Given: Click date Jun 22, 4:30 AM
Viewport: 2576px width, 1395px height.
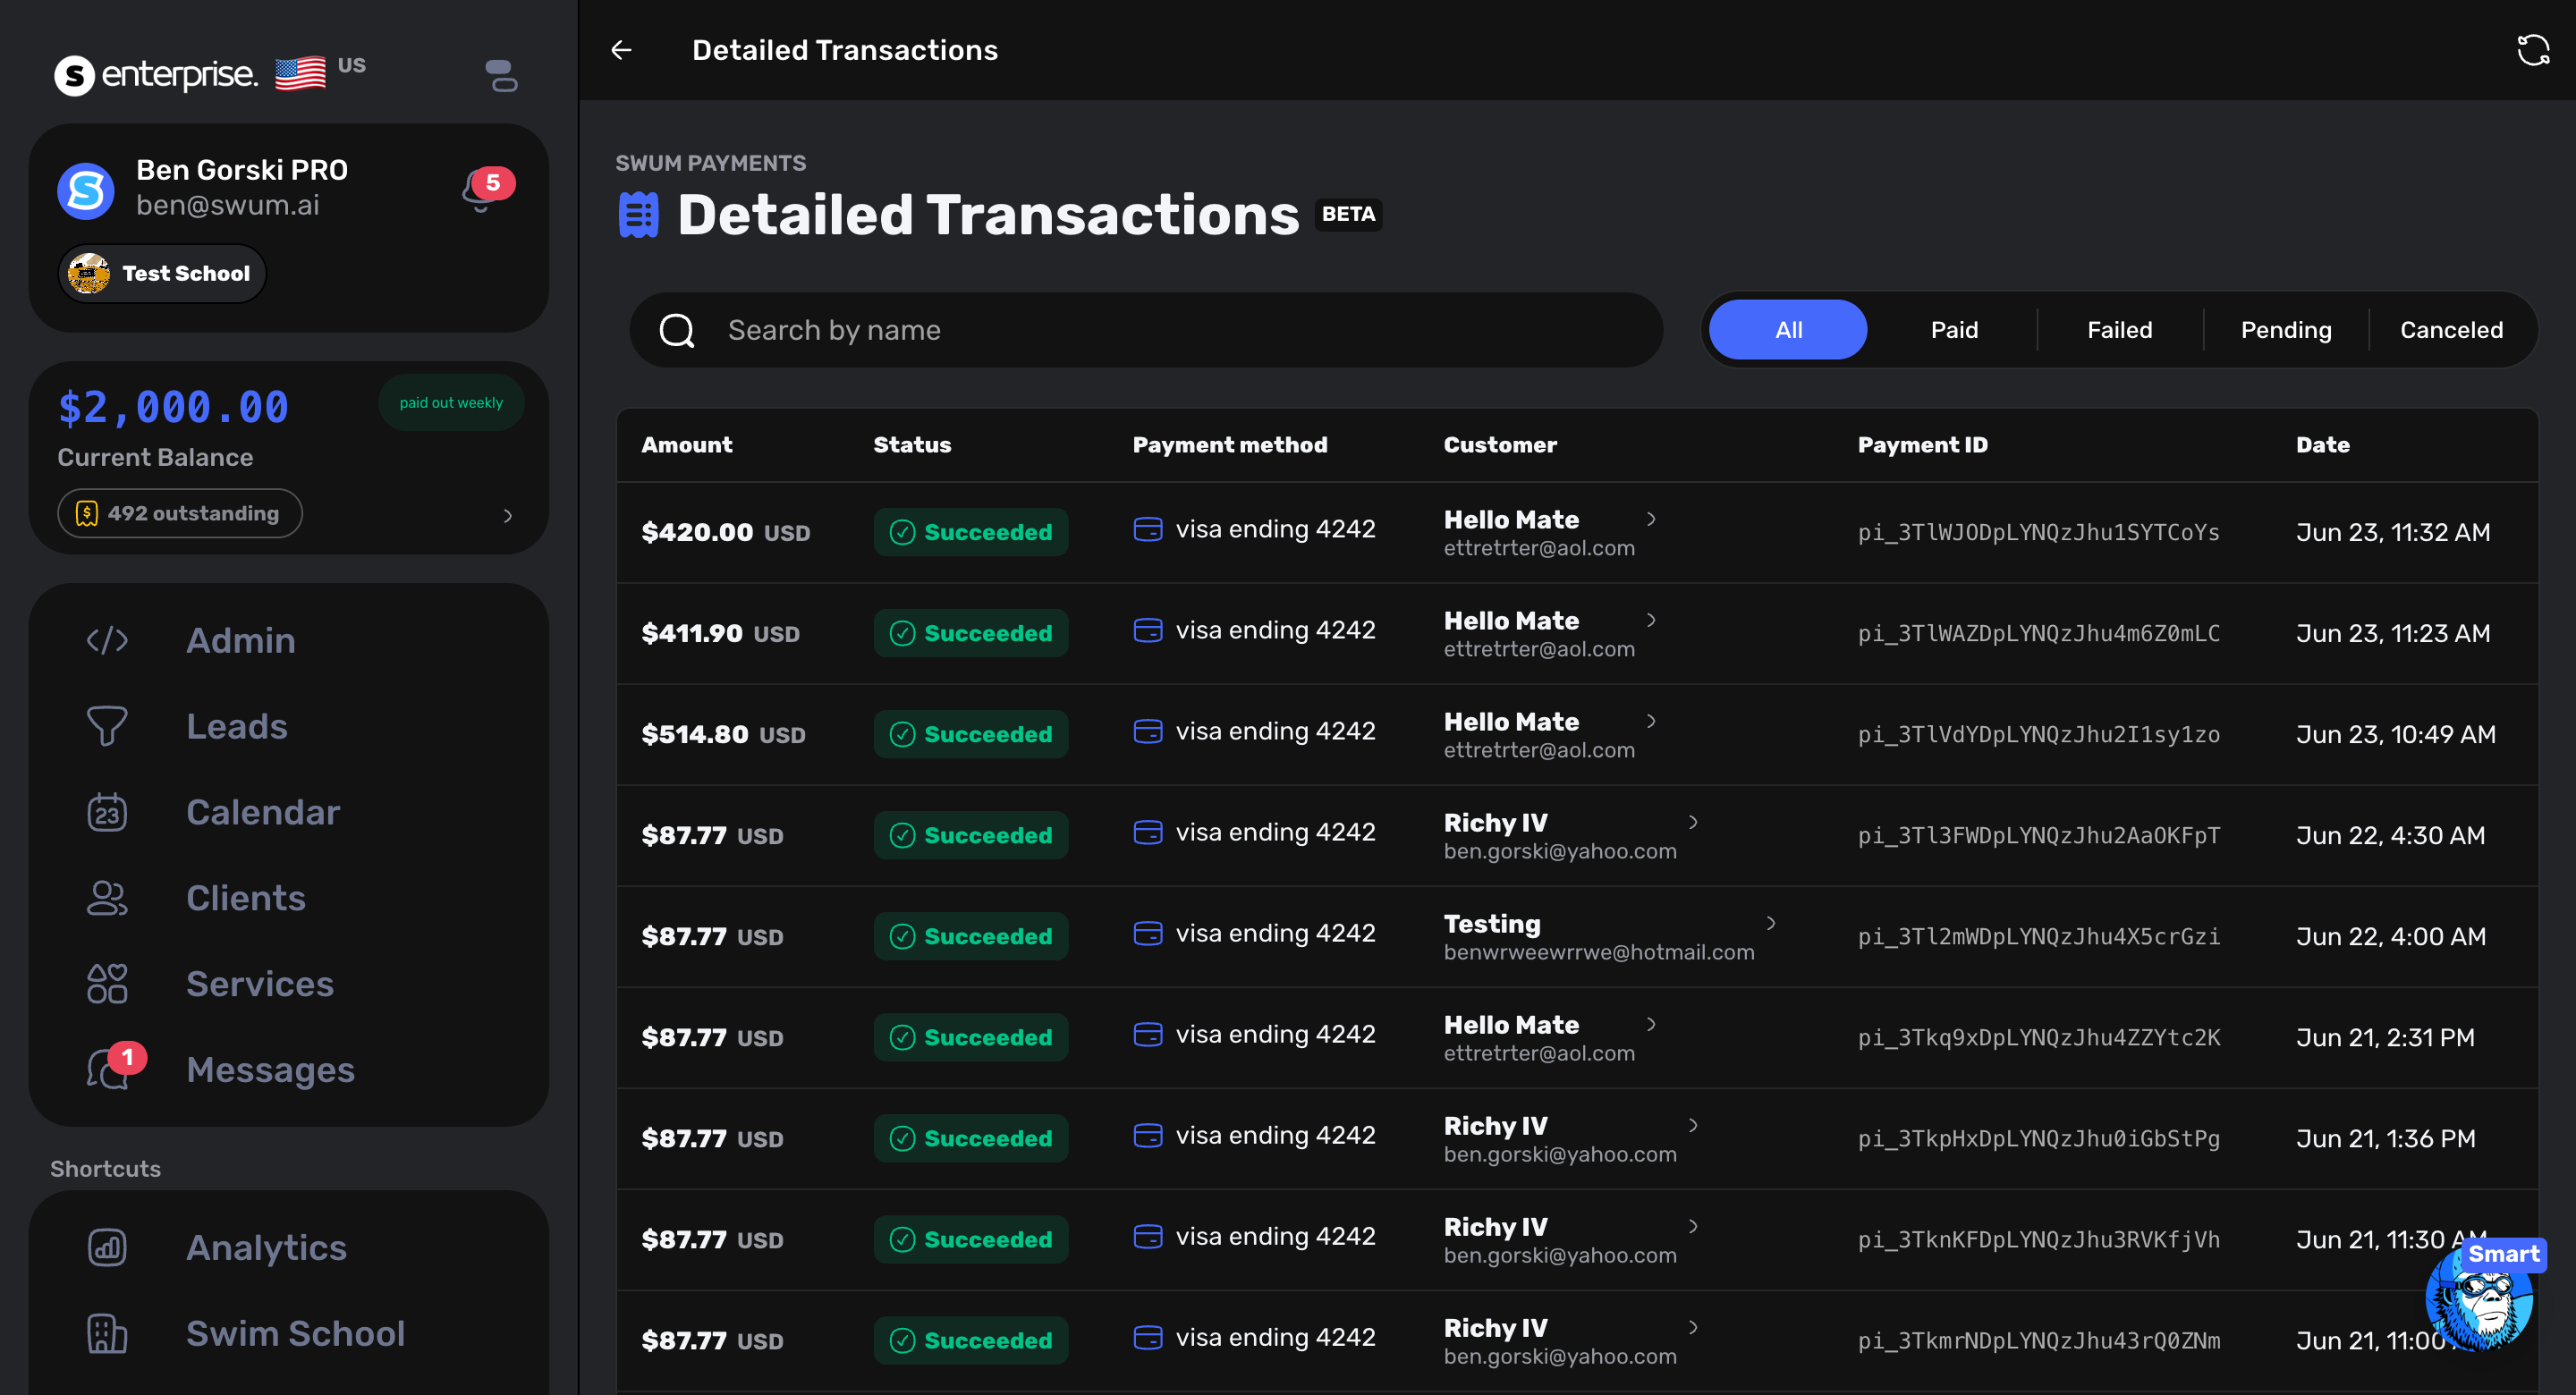Looking at the screenshot, I should [x=2390, y=835].
